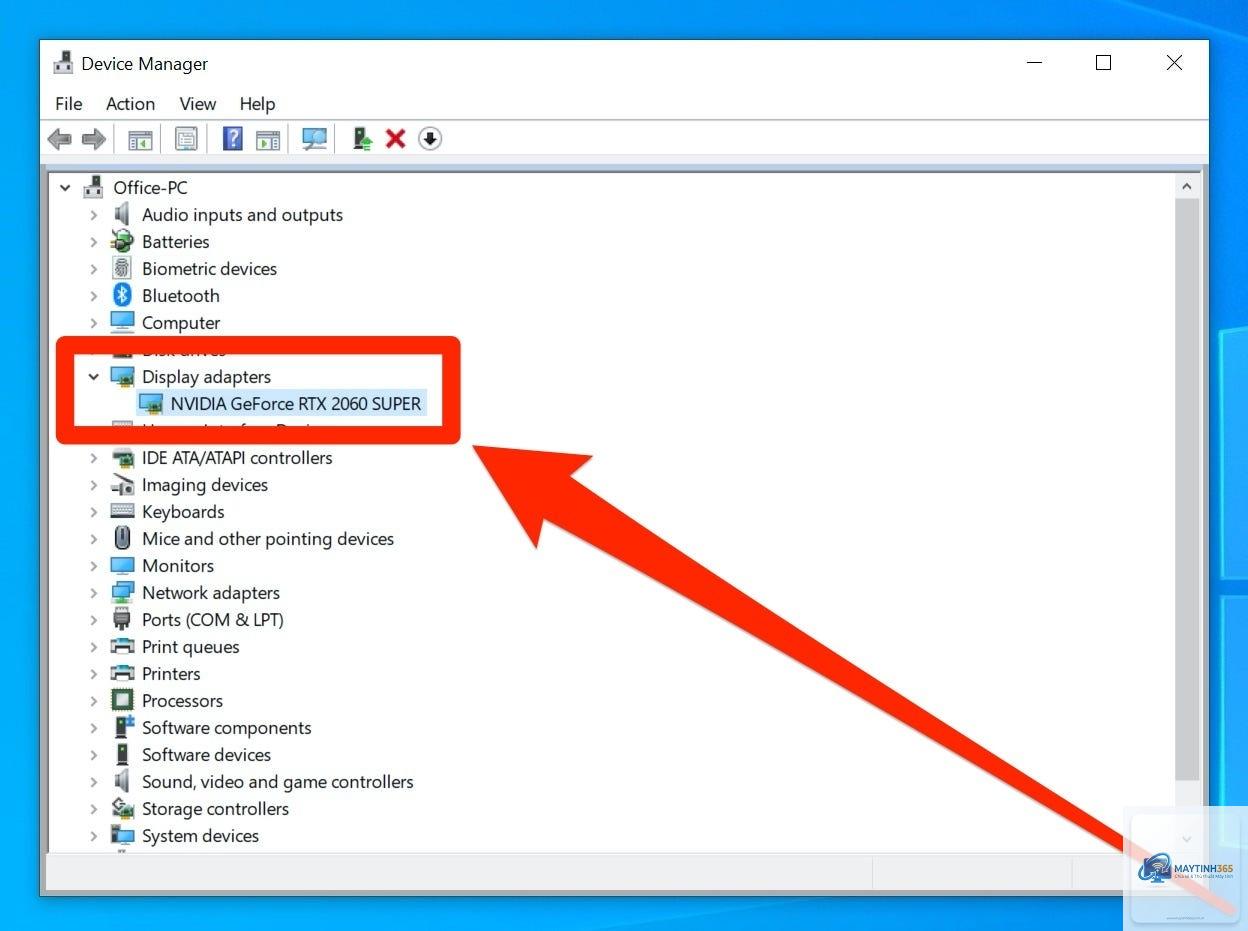Expand the Audio inputs and outputs chevron
This screenshot has height=931, width=1248.
click(x=93, y=214)
